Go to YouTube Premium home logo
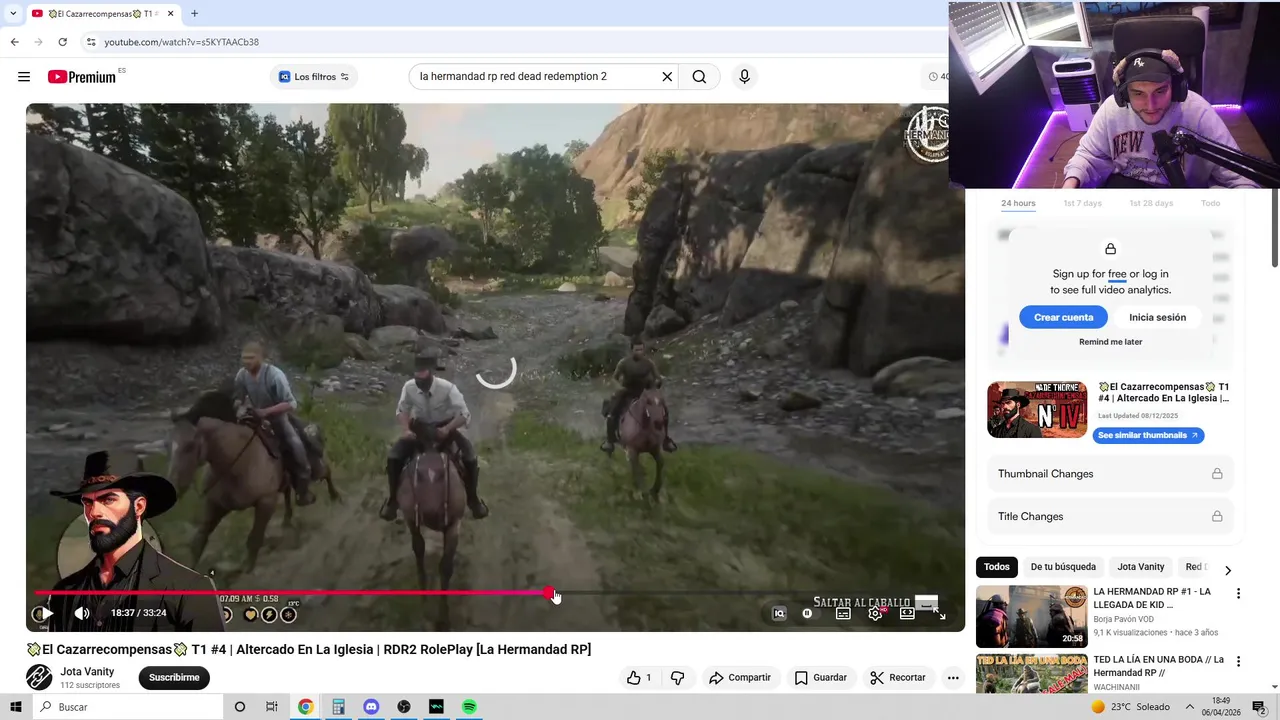 pos(82,77)
